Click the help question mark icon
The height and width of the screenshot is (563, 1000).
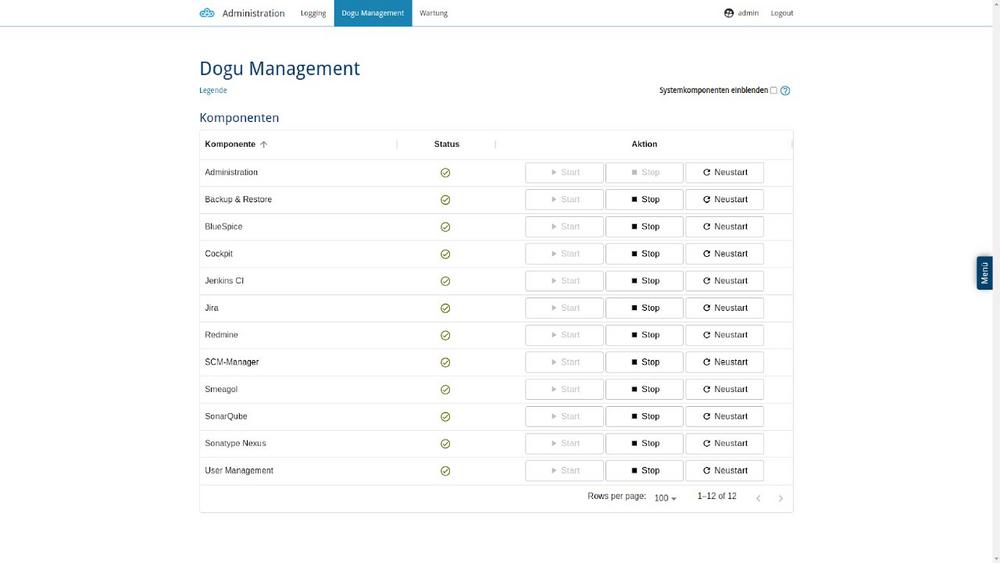click(x=785, y=91)
